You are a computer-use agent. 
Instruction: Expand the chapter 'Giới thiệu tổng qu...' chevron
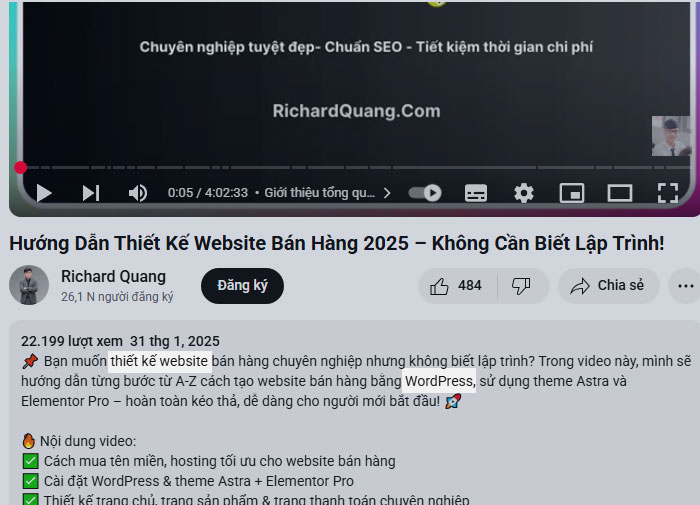click(387, 193)
